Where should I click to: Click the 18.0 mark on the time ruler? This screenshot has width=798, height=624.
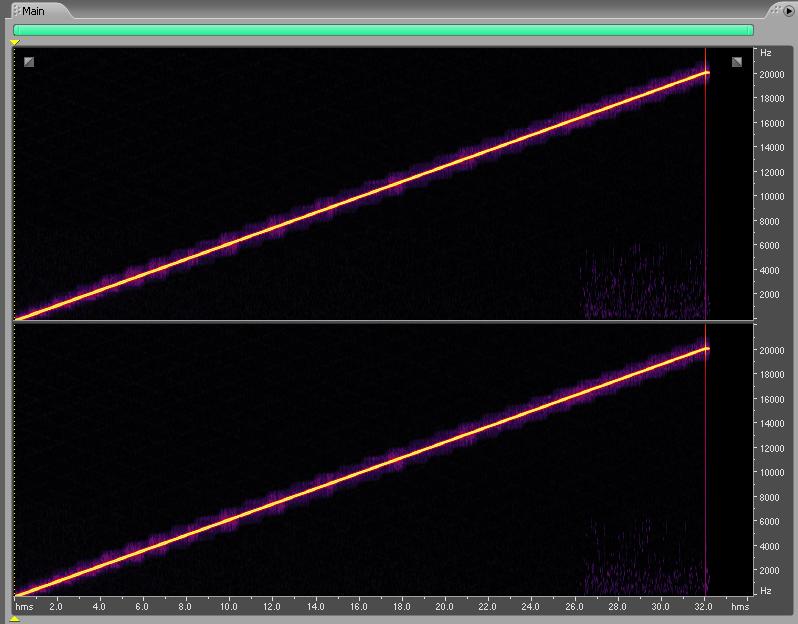(402, 607)
